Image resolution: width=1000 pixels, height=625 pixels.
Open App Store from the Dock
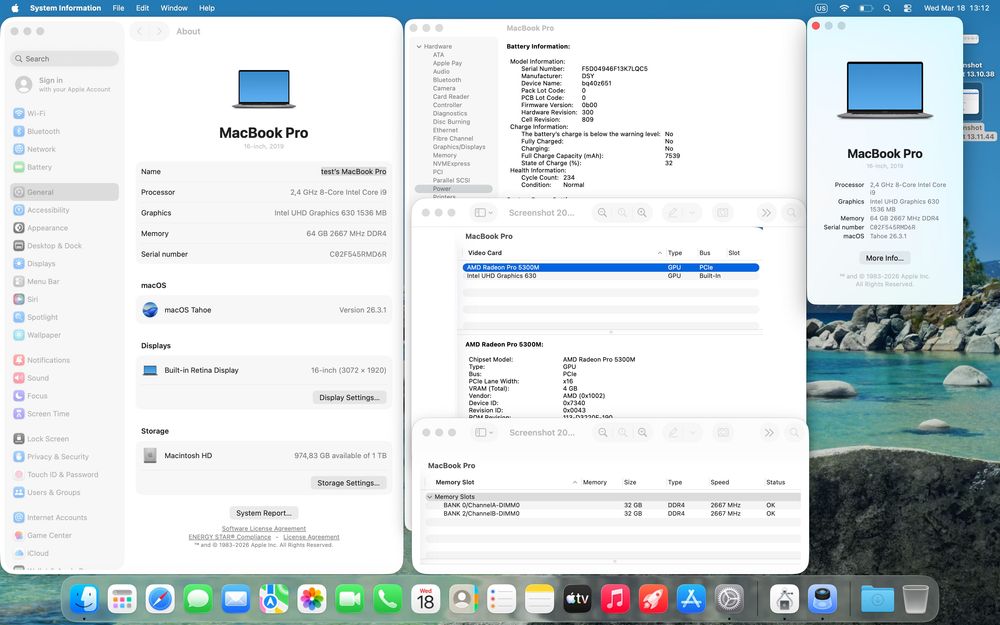click(x=691, y=599)
